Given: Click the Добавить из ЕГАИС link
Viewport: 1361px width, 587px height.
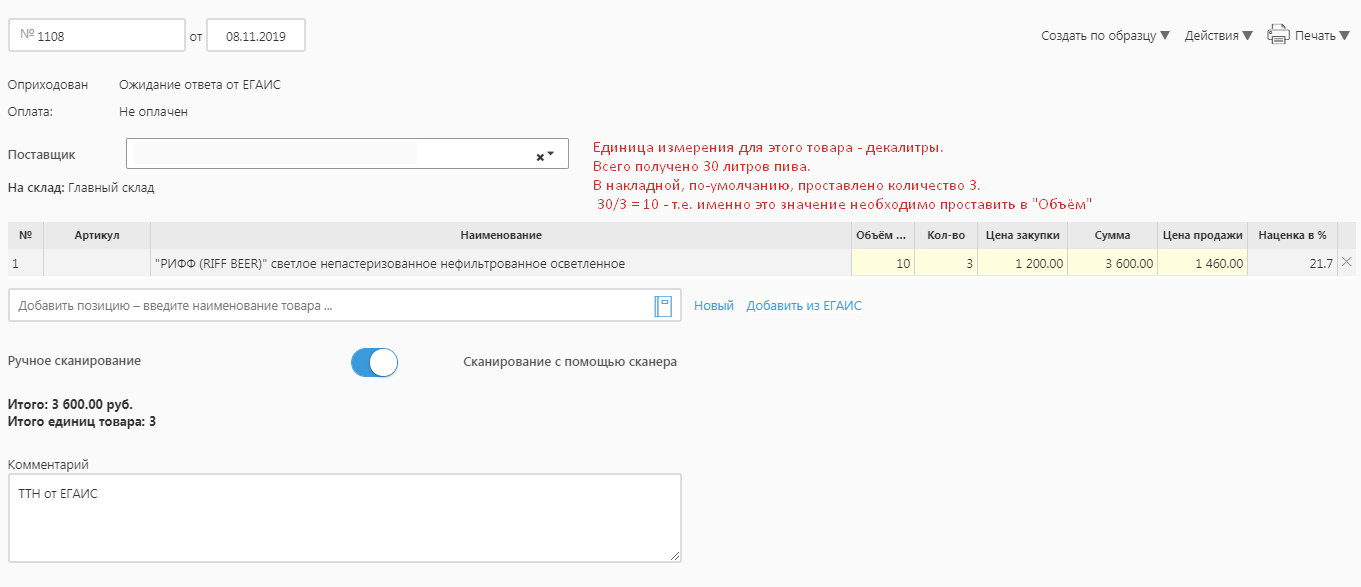Looking at the screenshot, I should (x=803, y=306).
